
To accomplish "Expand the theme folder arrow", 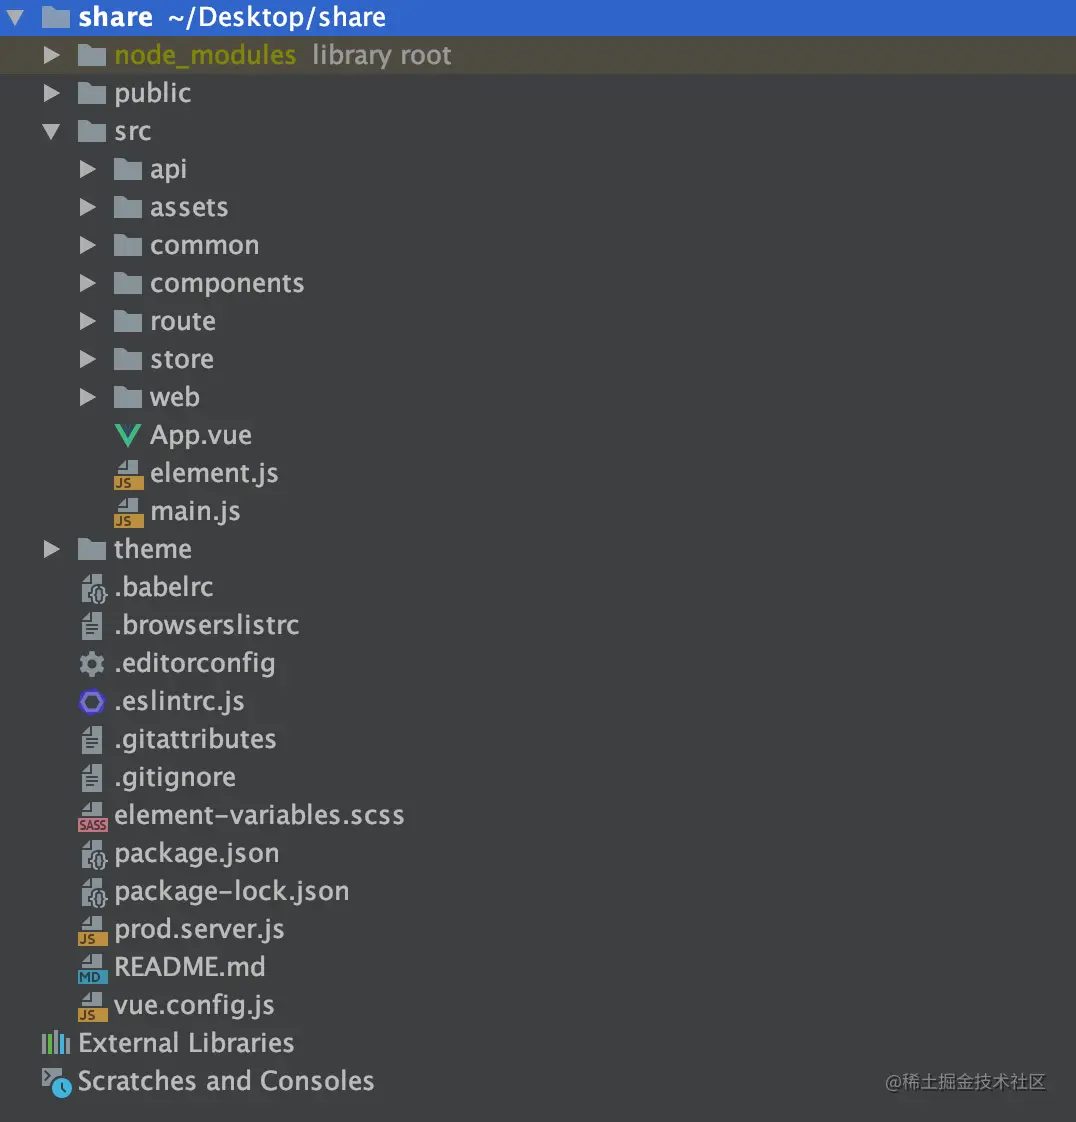I will coord(52,549).
